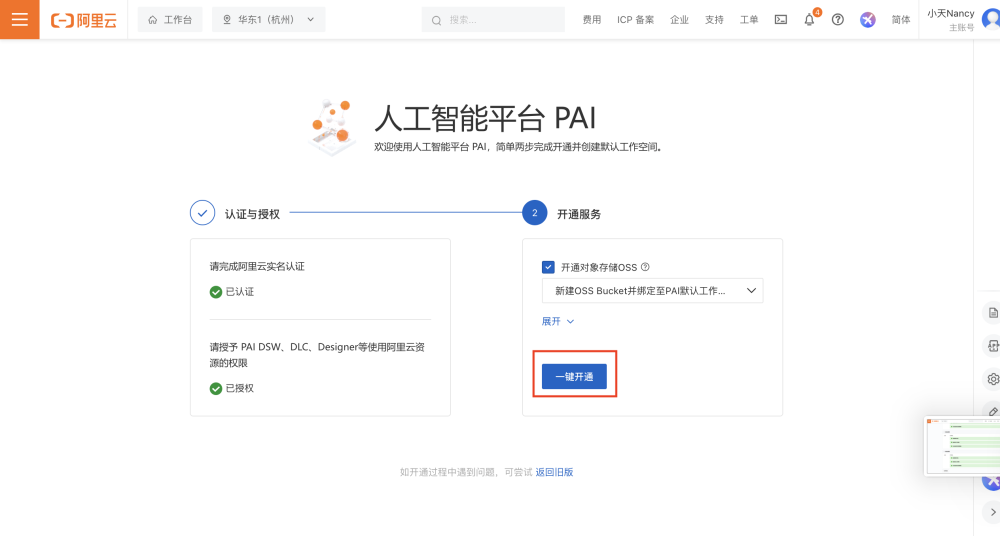Screen dimensions: 1000x536
Task: Click the 开通服务 step label
Action: click(579, 214)
